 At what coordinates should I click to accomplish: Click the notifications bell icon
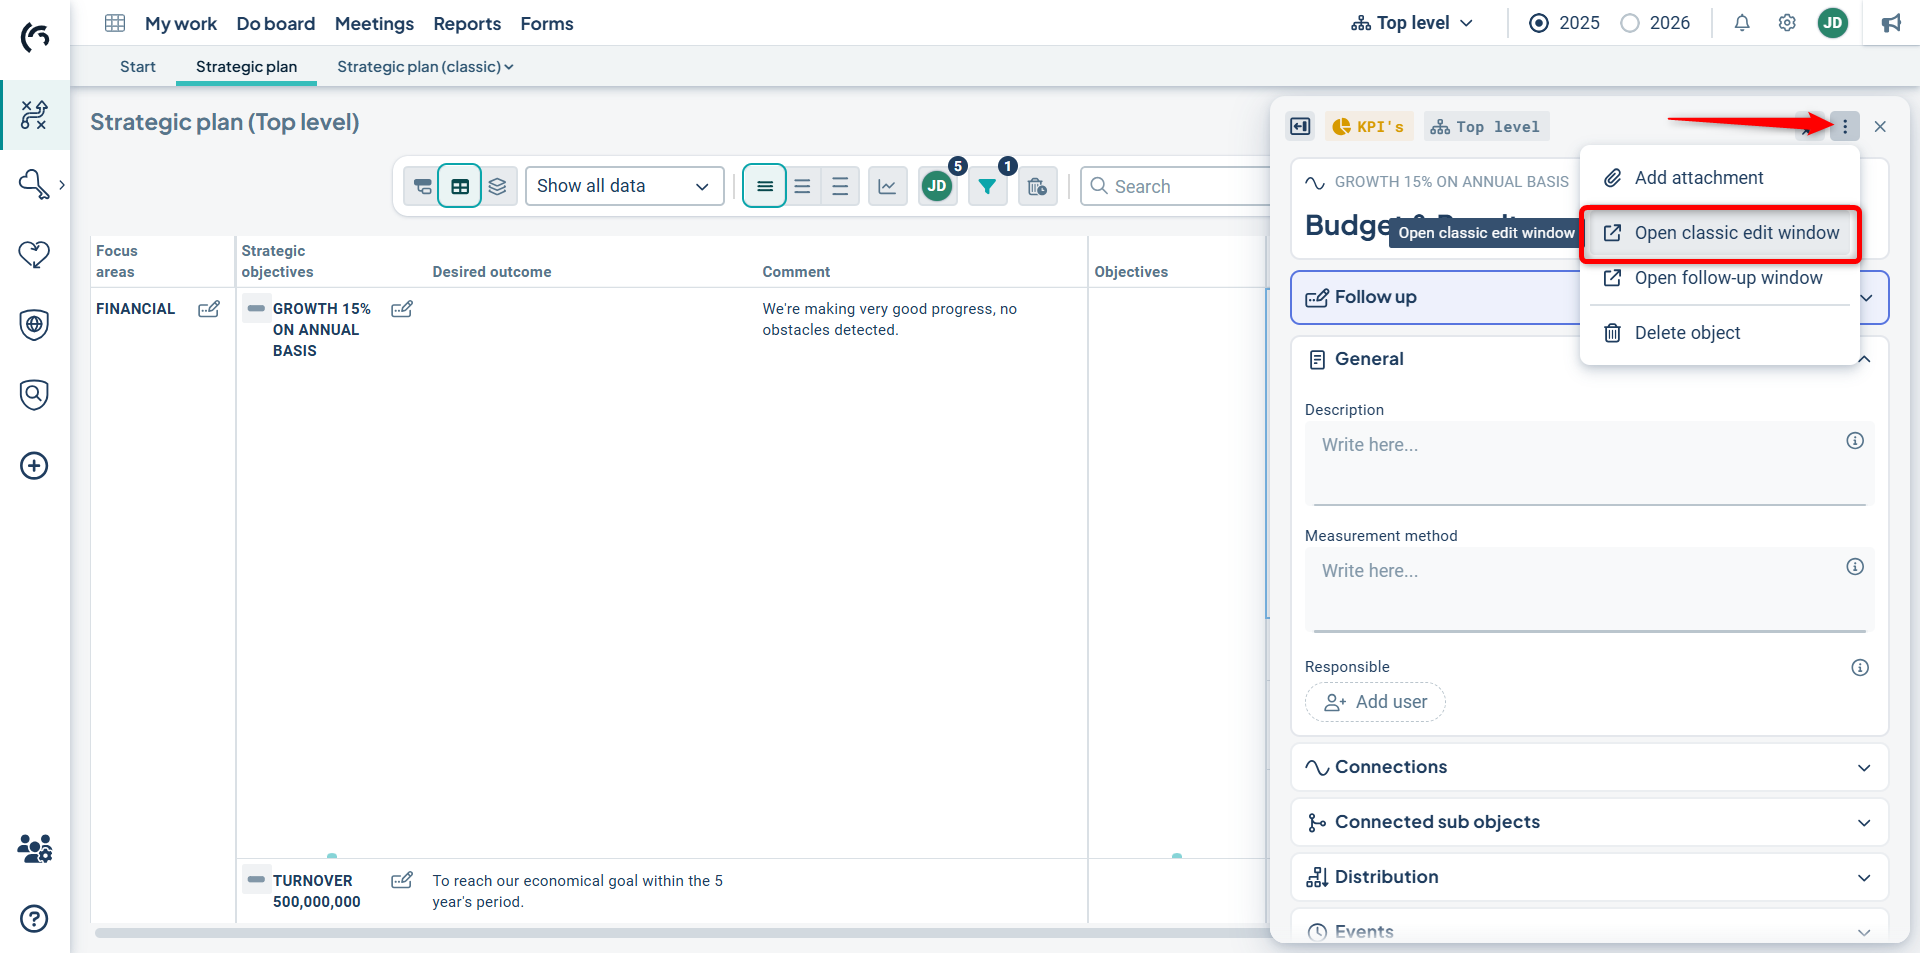tap(1742, 23)
